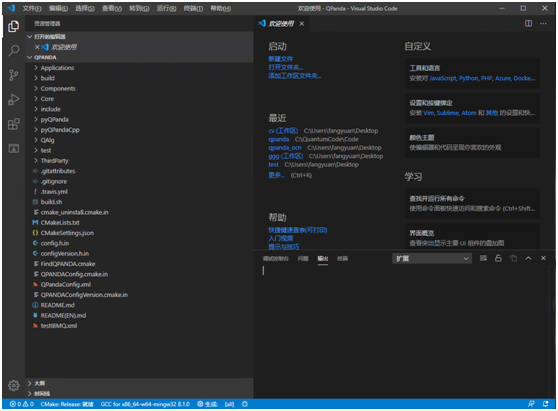Click the 更多... recent link
This screenshot has height=411, width=558.
(277, 175)
